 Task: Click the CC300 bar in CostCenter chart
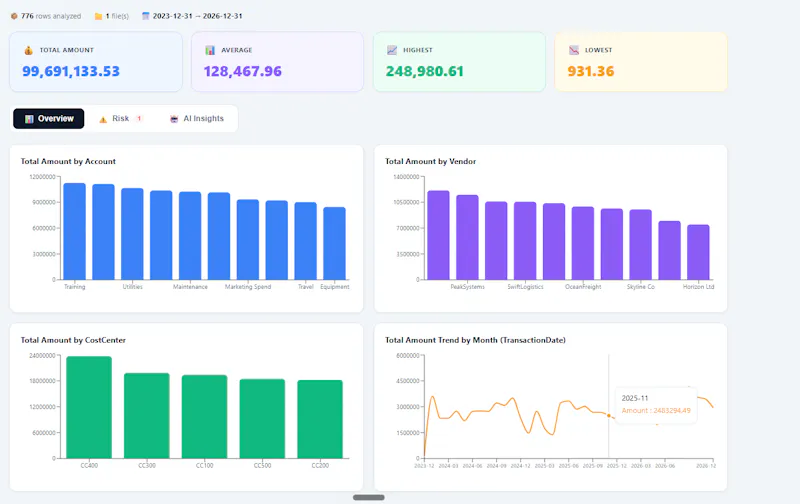pyautogui.click(x=147, y=416)
